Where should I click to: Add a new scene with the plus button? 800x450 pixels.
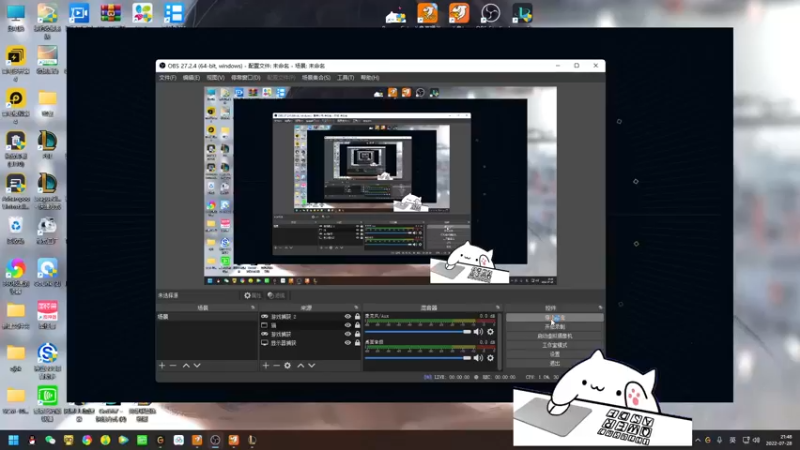(162, 366)
